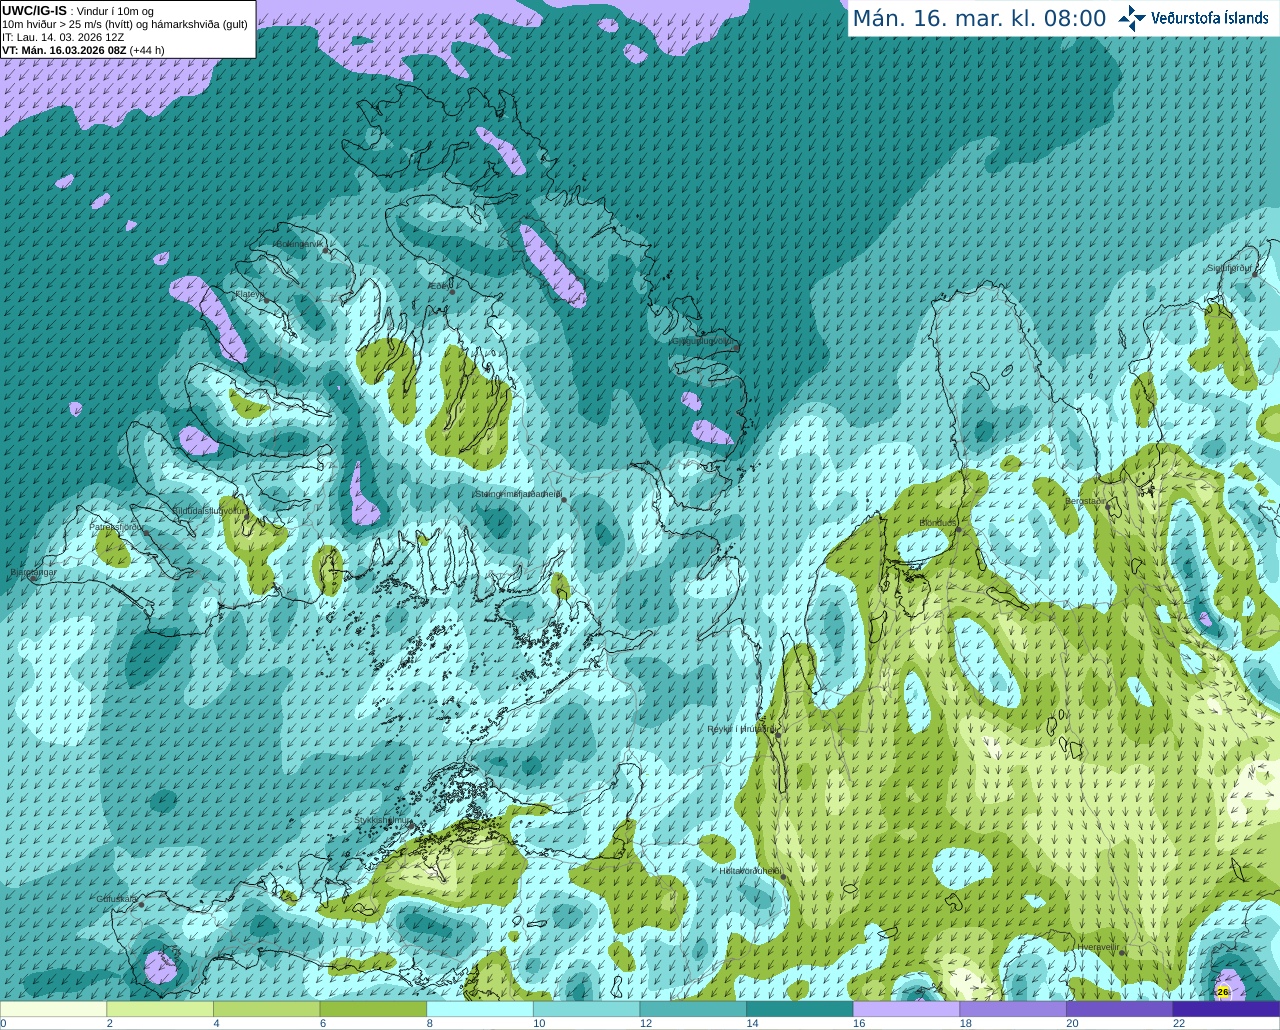Image resolution: width=1280 pixels, height=1030 pixels.
Task: Click the 18–20 m/s purple legend swatch
Action: pyautogui.click(x=1013, y=1009)
